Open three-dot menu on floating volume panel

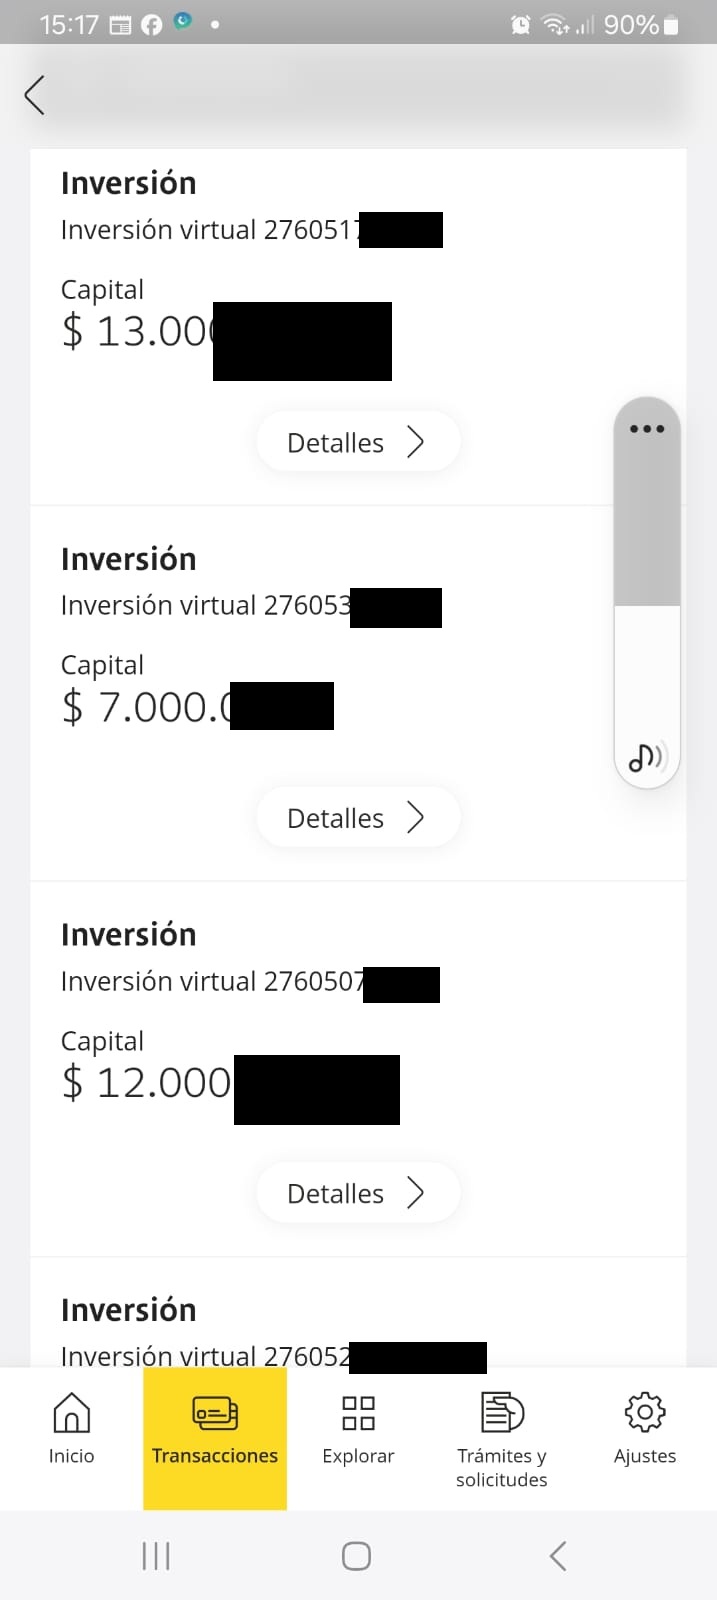click(x=647, y=429)
